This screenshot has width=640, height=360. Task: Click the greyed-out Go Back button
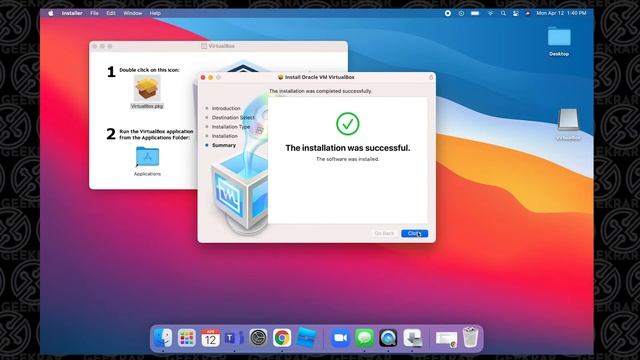tap(384, 233)
